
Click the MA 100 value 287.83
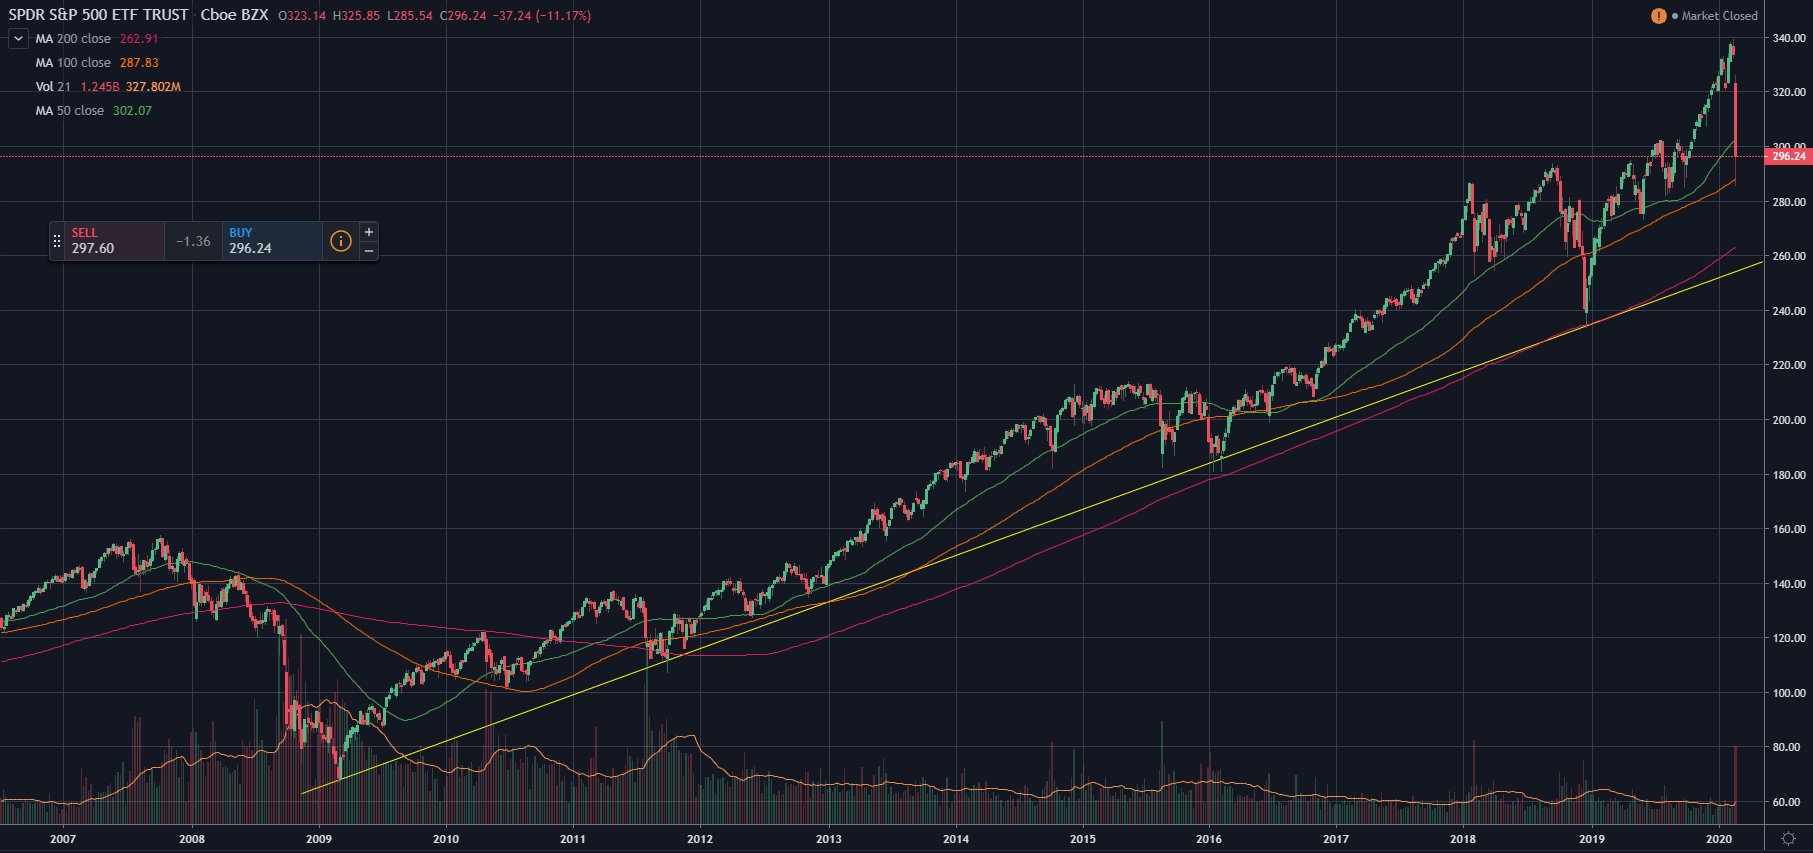(x=139, y=63)
